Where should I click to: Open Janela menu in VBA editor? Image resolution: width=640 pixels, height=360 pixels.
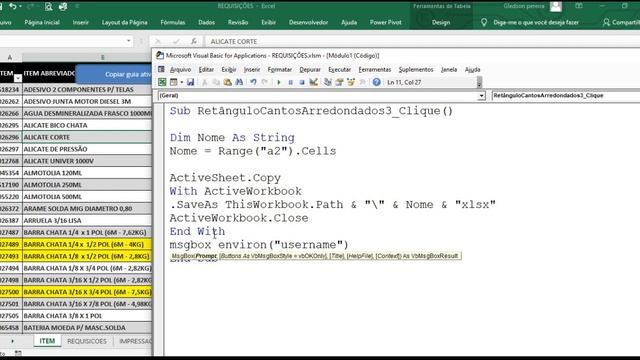pyautogui.click(x=449, y=69)
